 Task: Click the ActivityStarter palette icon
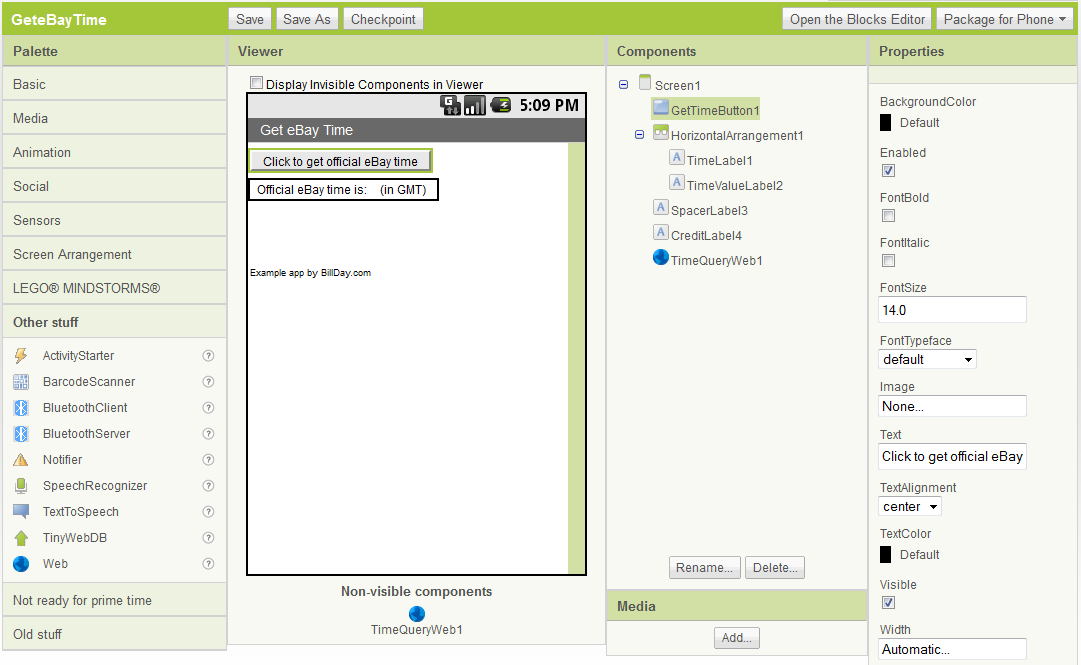tap(21, 356)
